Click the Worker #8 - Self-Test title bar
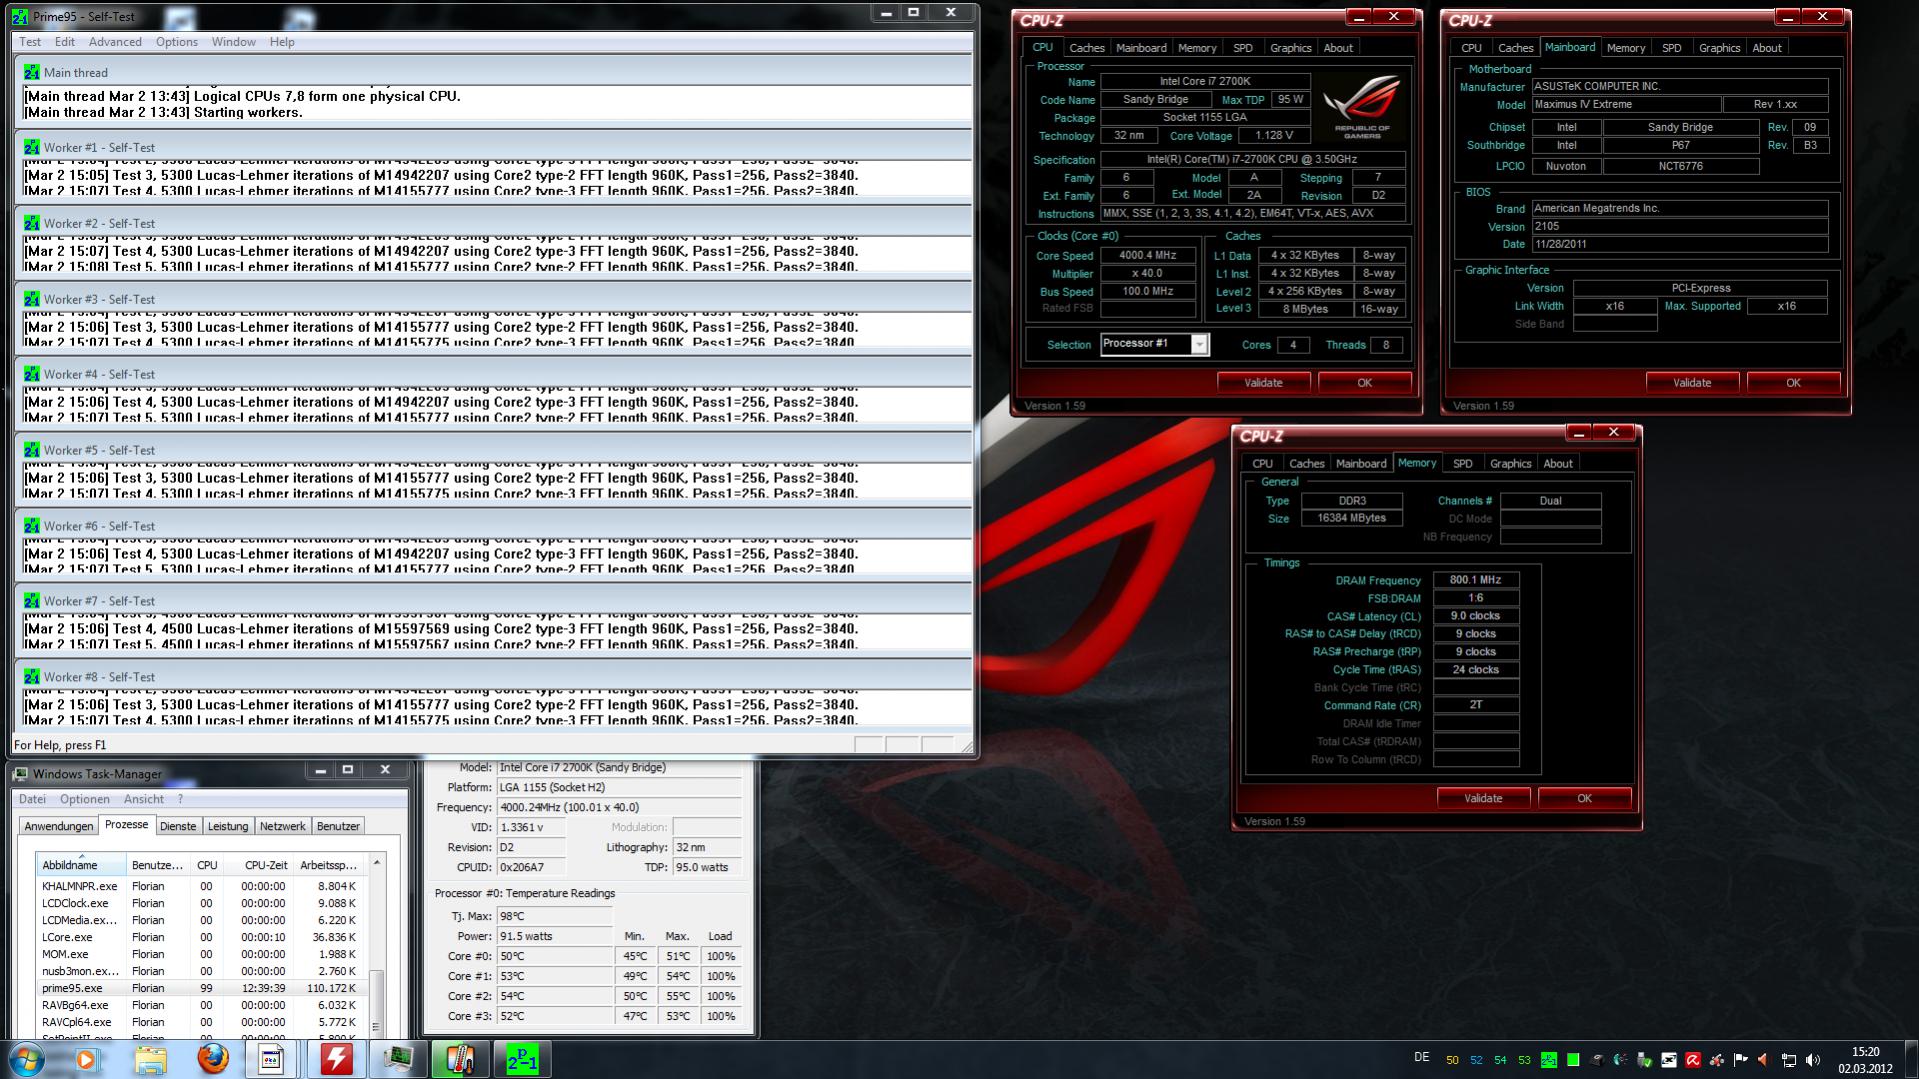 pyautogui.click(x=494, y=677)
